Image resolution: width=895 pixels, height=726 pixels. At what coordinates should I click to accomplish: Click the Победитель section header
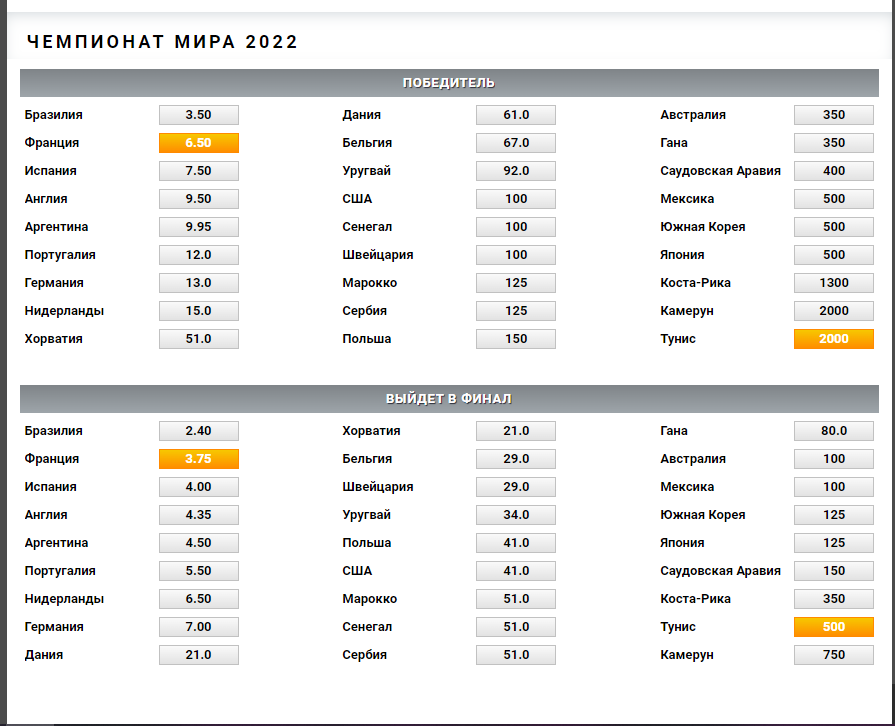(x=448, y=83)
